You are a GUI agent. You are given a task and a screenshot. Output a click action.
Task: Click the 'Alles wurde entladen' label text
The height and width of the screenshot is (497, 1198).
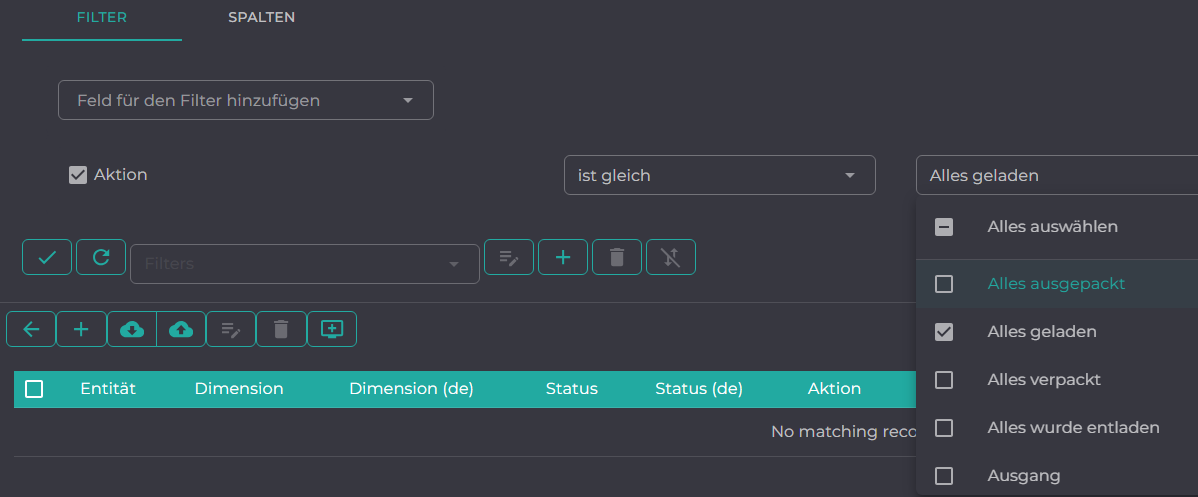1073,427
